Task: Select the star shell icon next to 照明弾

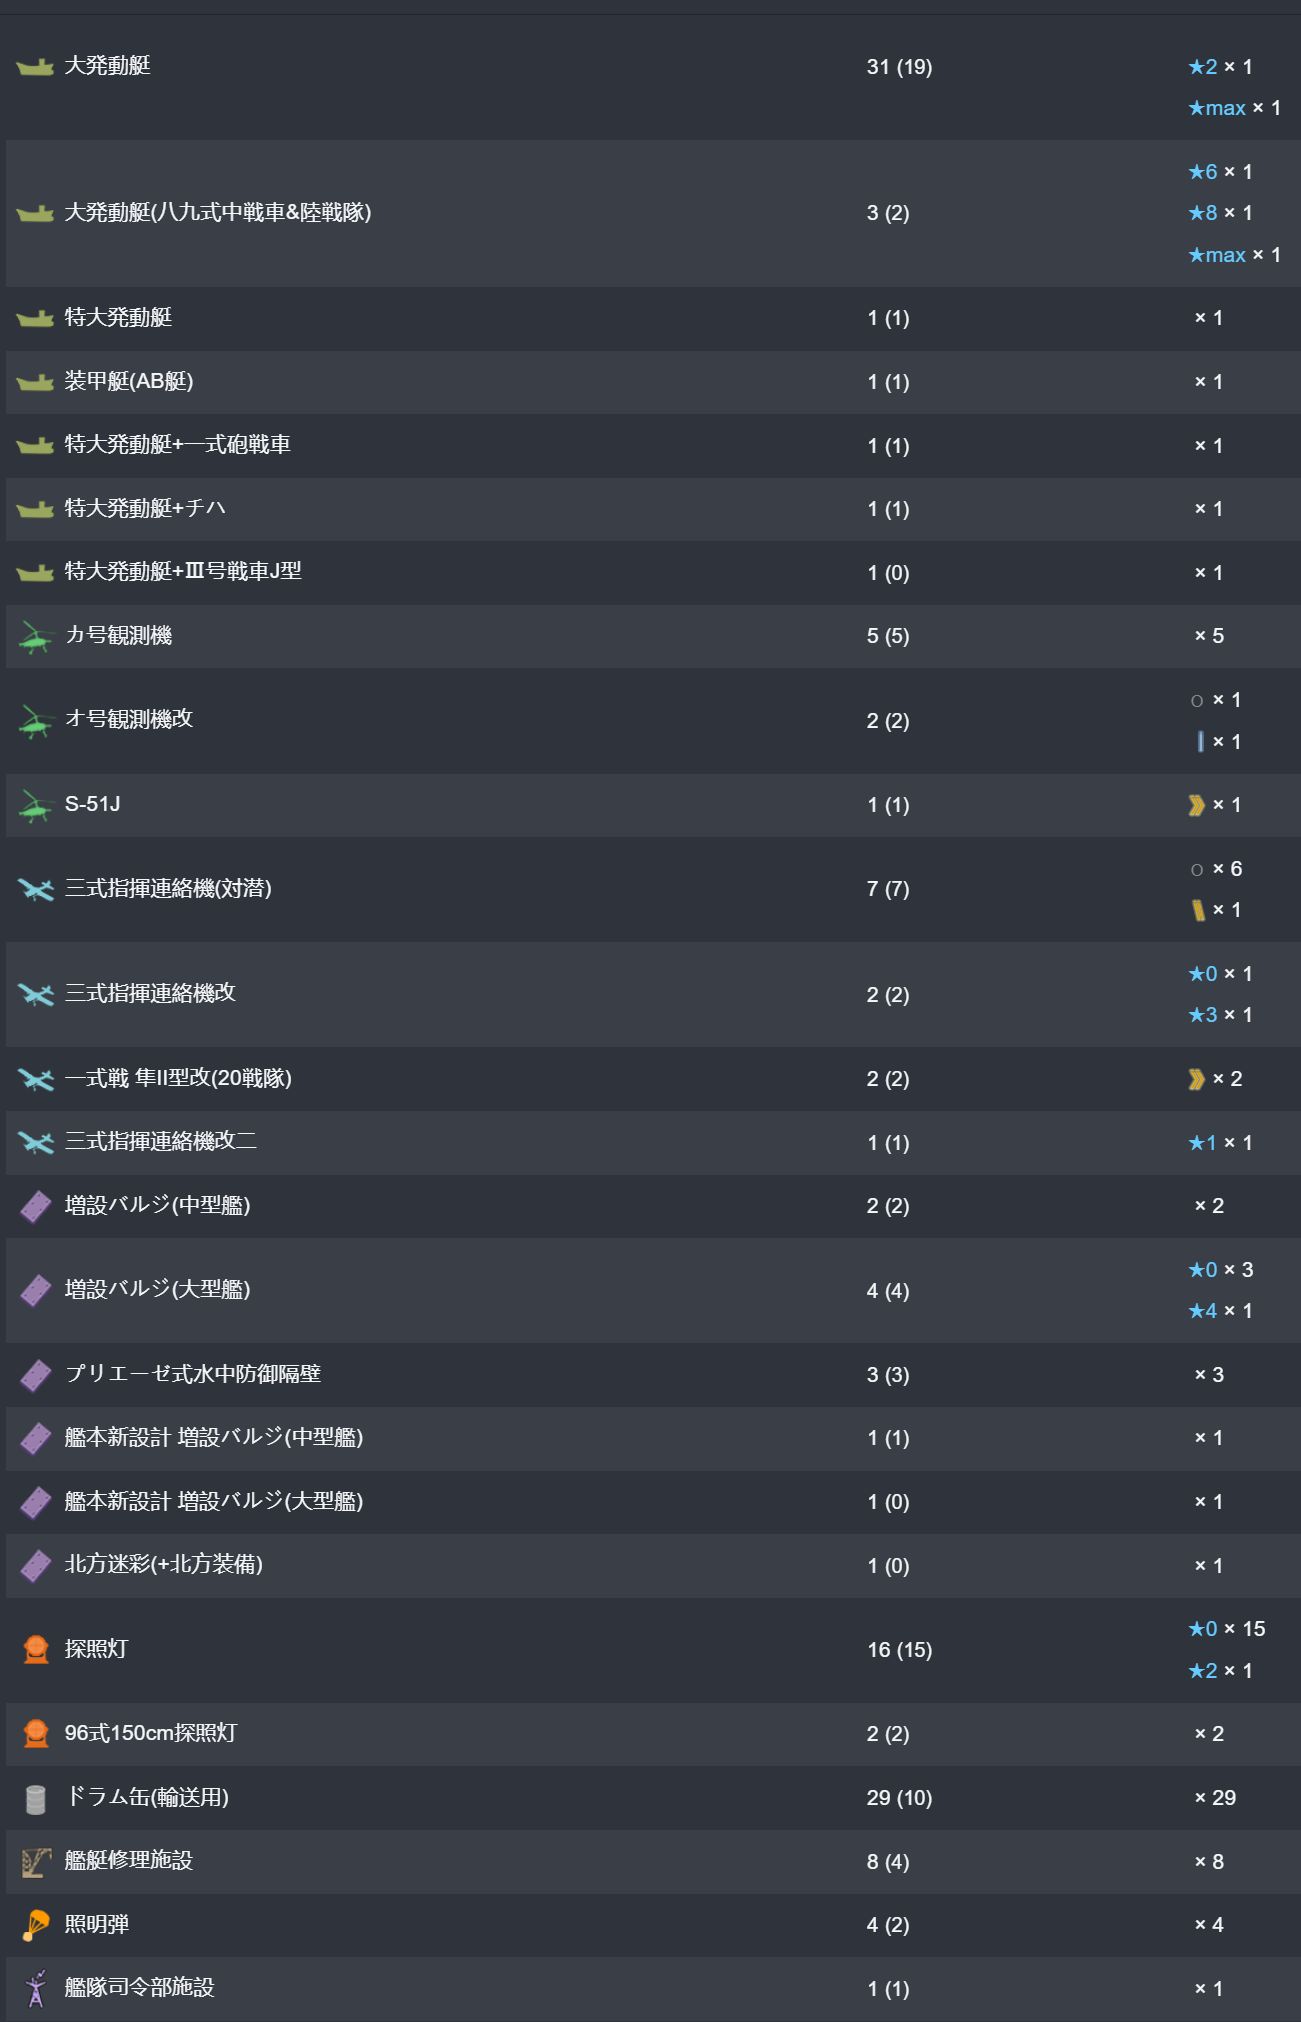Action: click(35, 1925)
